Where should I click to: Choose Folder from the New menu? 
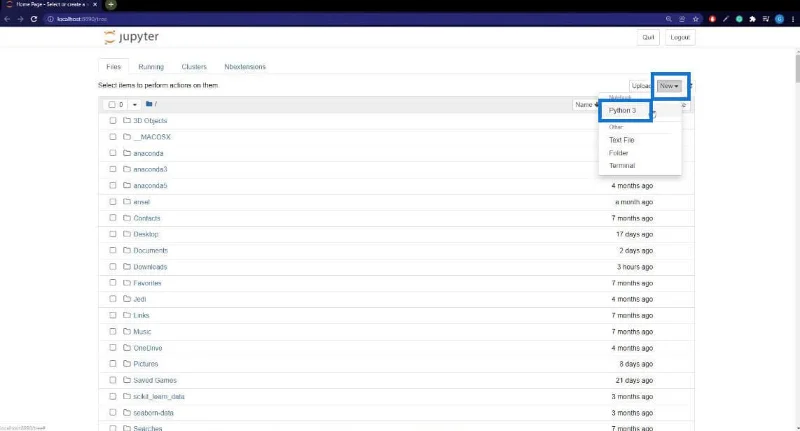pos(618,153)
